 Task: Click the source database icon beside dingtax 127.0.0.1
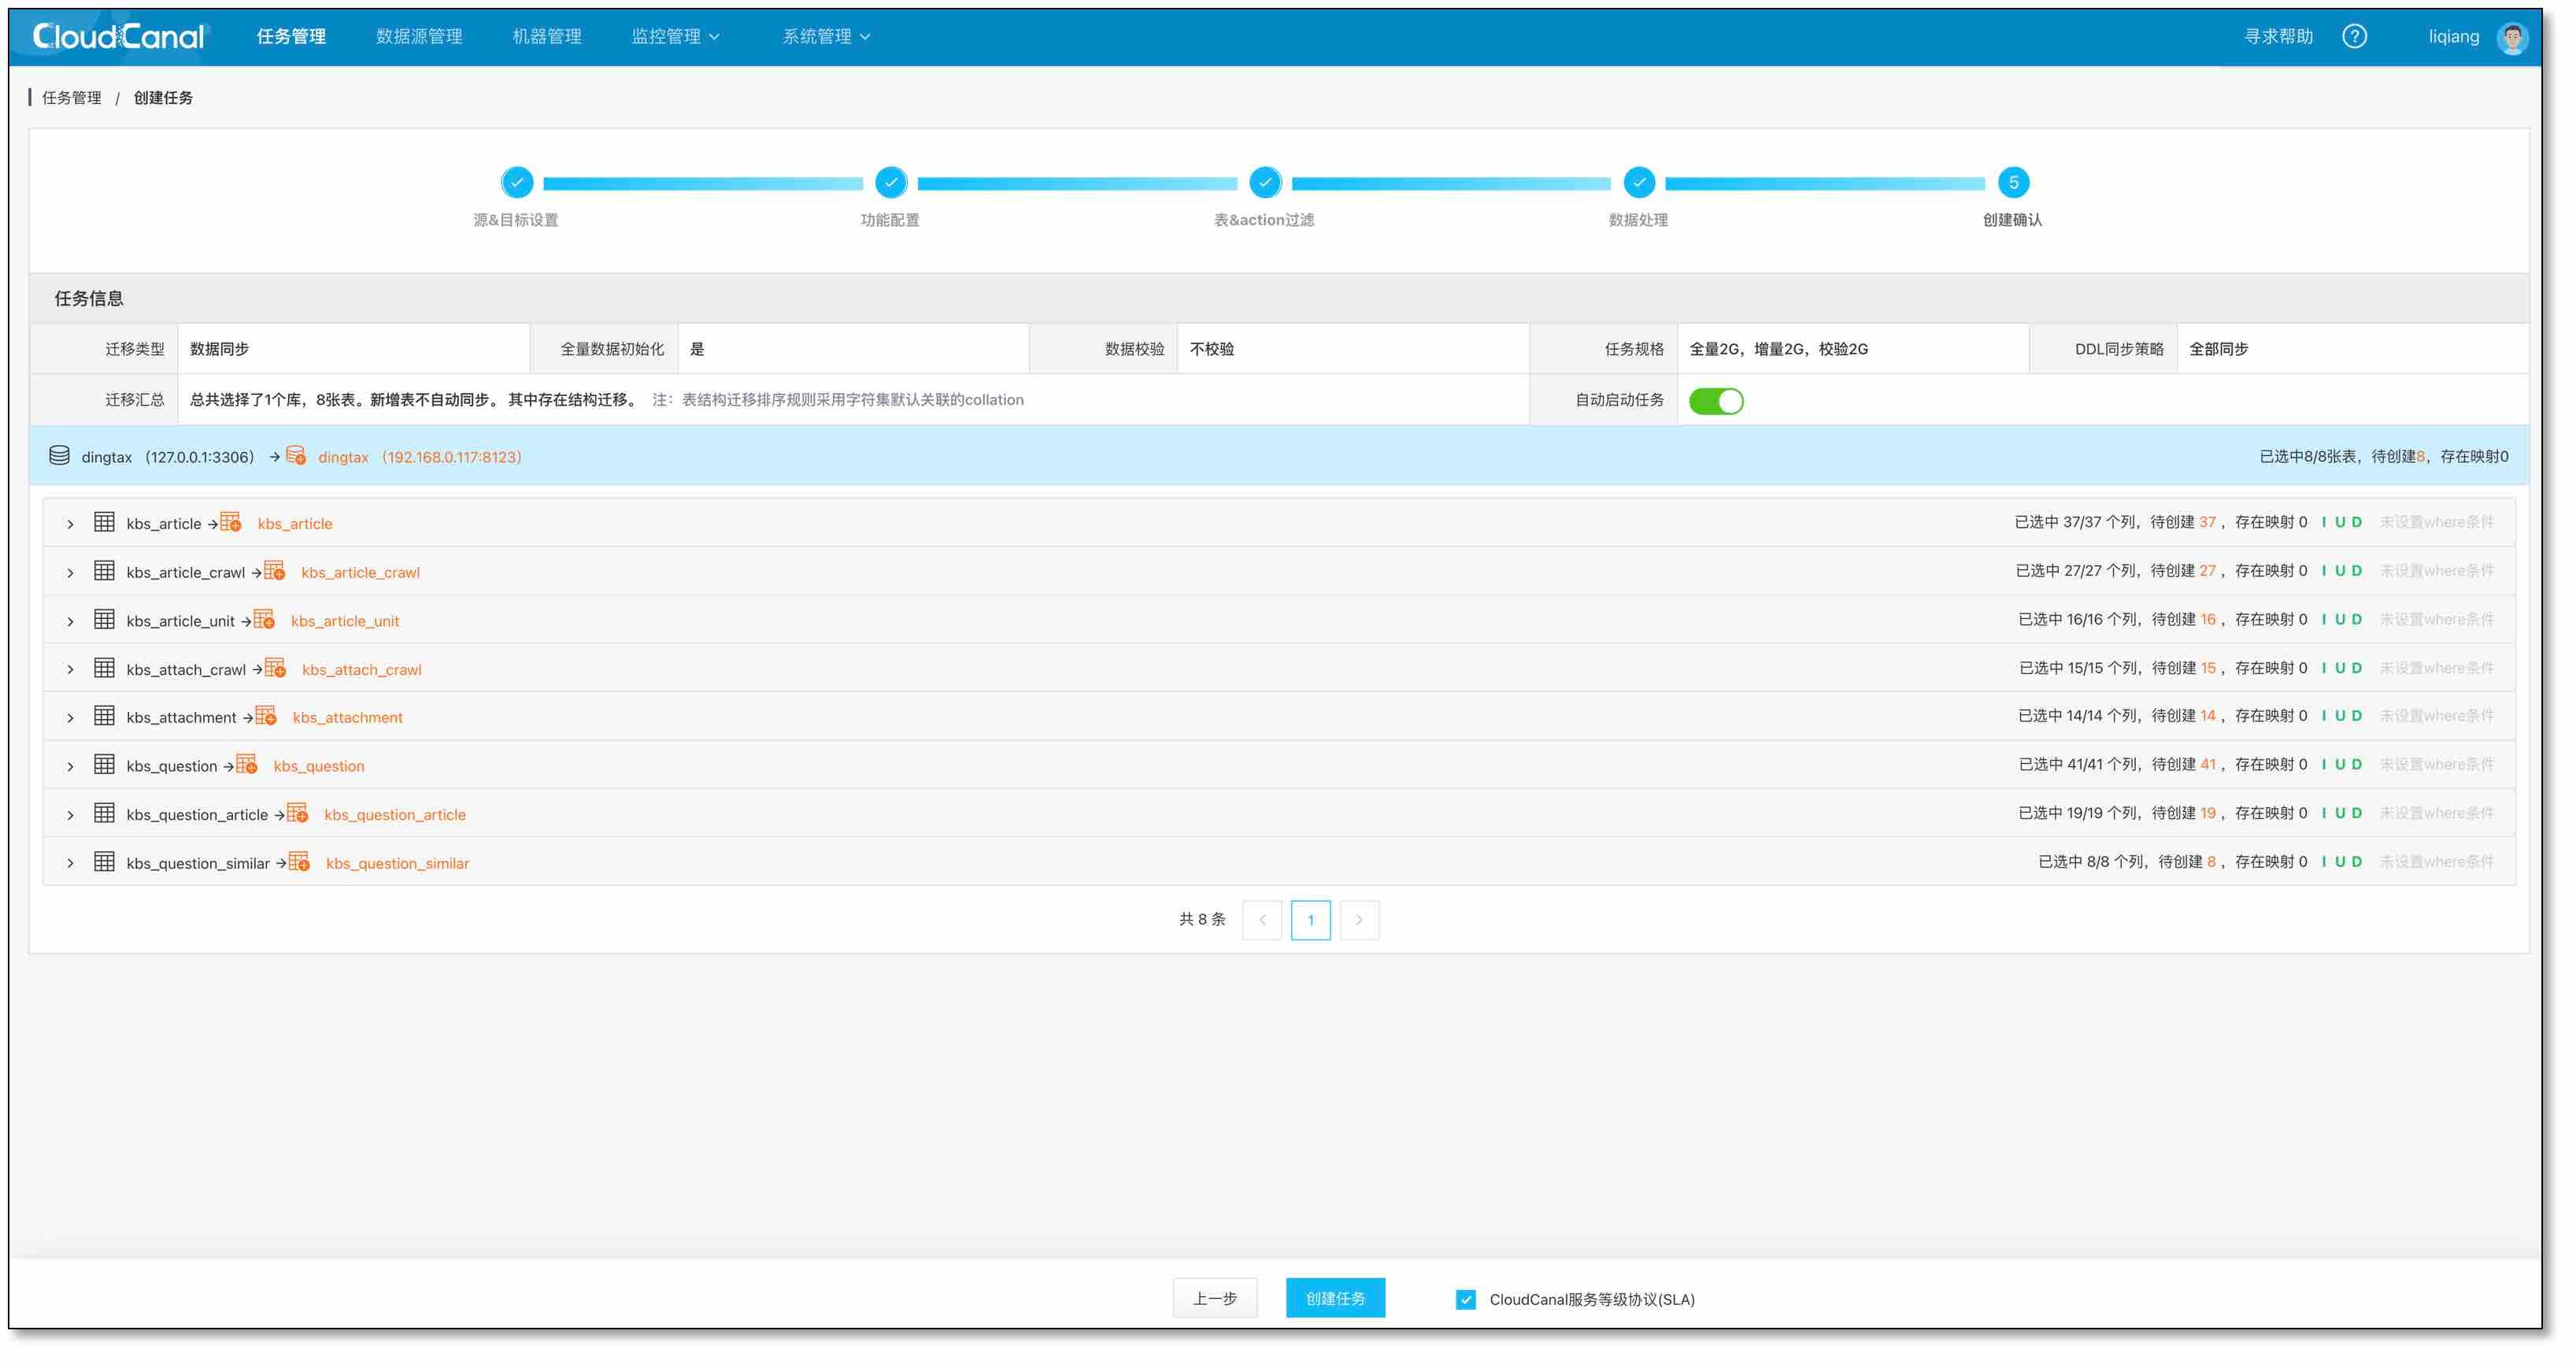pos(59,456)
